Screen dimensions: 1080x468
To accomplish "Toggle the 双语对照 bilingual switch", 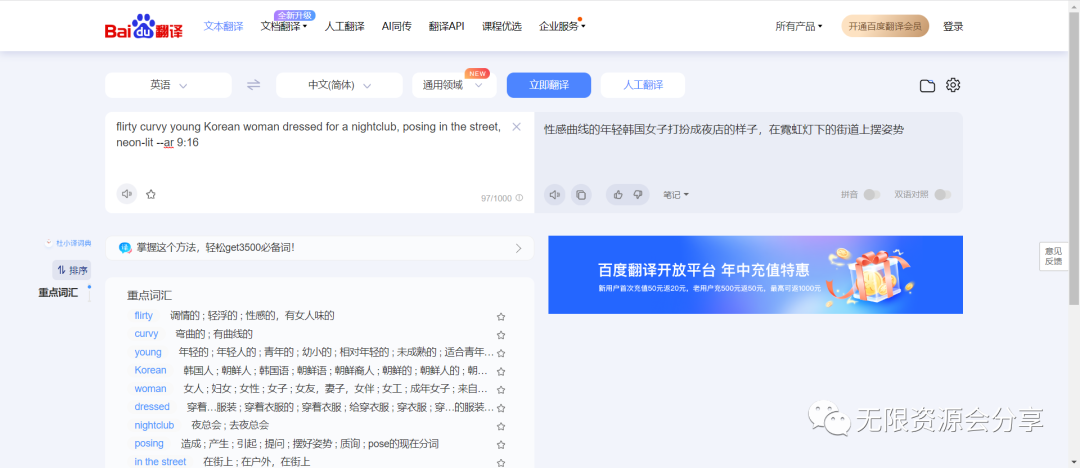I will coord(943,195).
